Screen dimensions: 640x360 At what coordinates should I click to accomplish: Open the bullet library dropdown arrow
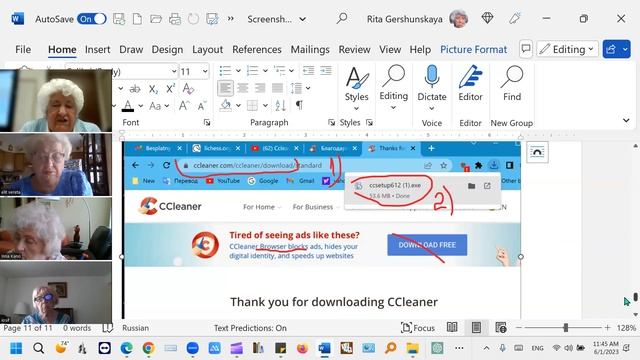(238, 71)
